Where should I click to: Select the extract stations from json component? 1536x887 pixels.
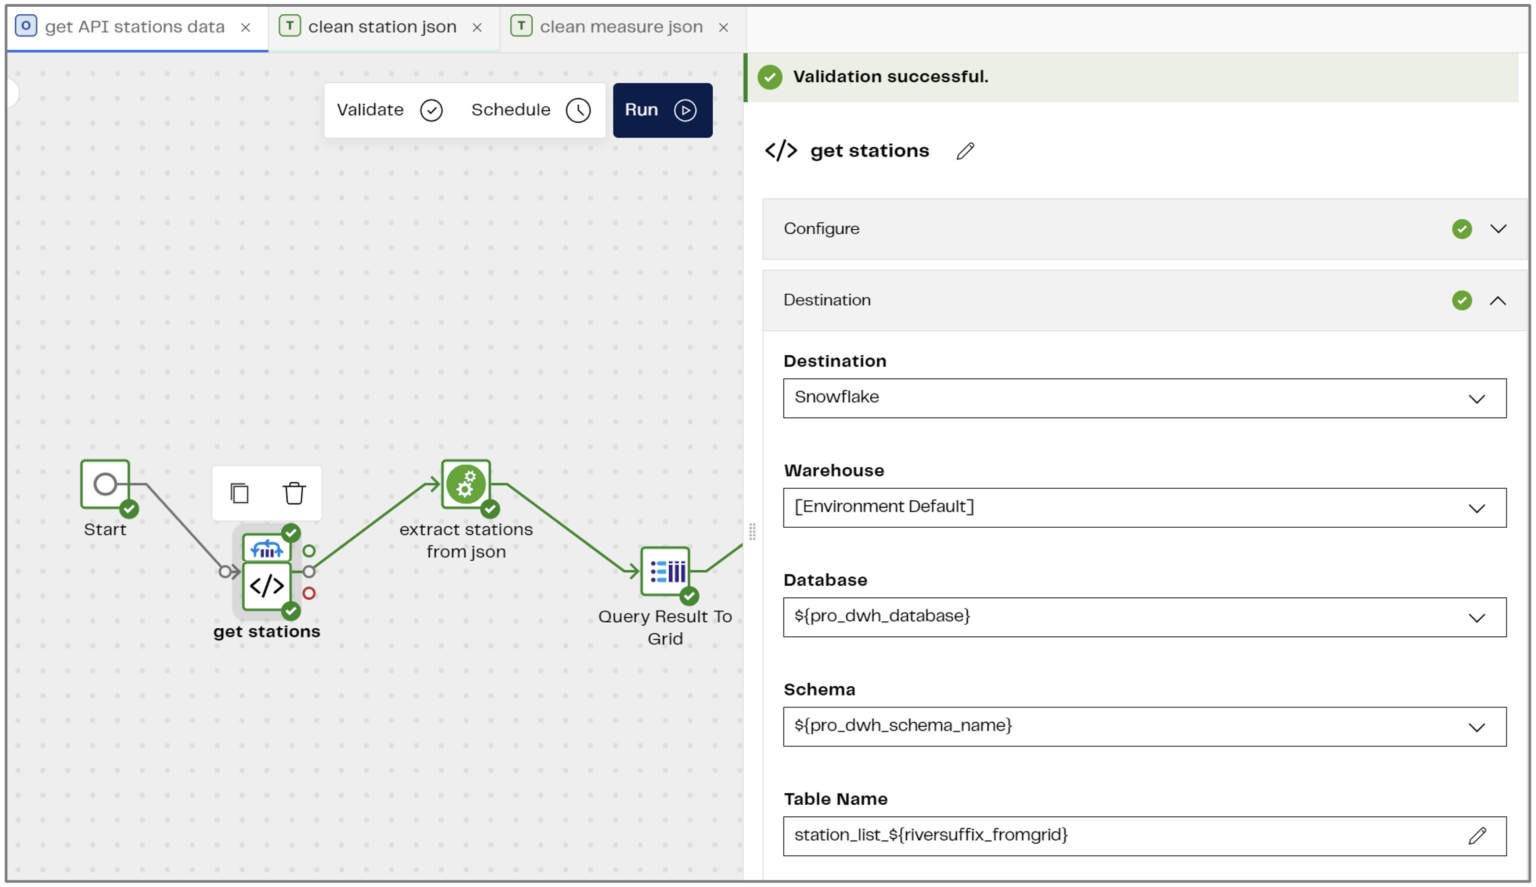(465, 484)
